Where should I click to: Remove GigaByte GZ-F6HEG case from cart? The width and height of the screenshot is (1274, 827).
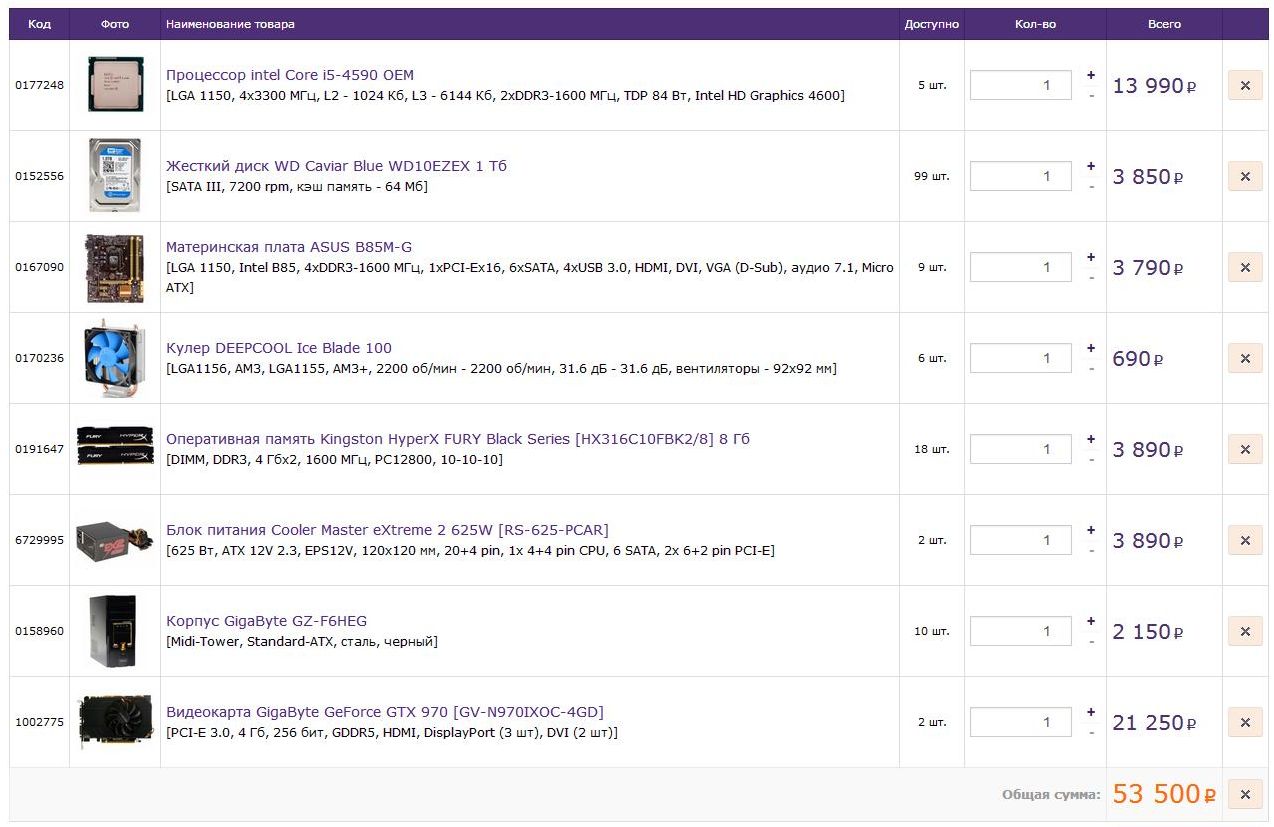click(x=1245, y=631)
